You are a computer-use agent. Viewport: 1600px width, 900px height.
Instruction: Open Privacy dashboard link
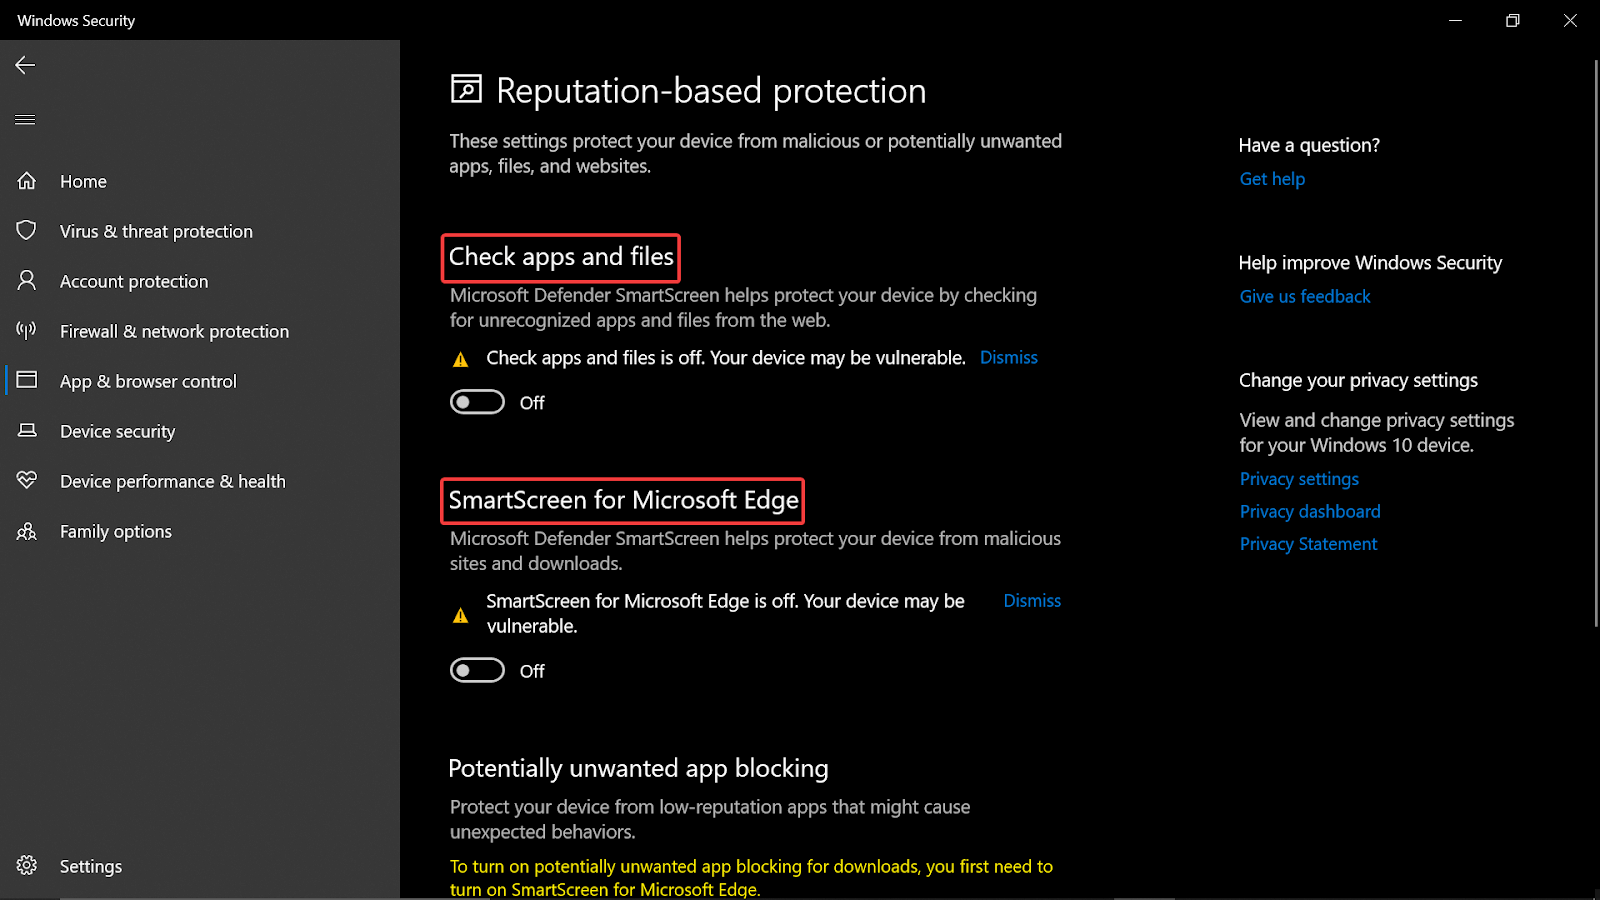[1309, 511]
